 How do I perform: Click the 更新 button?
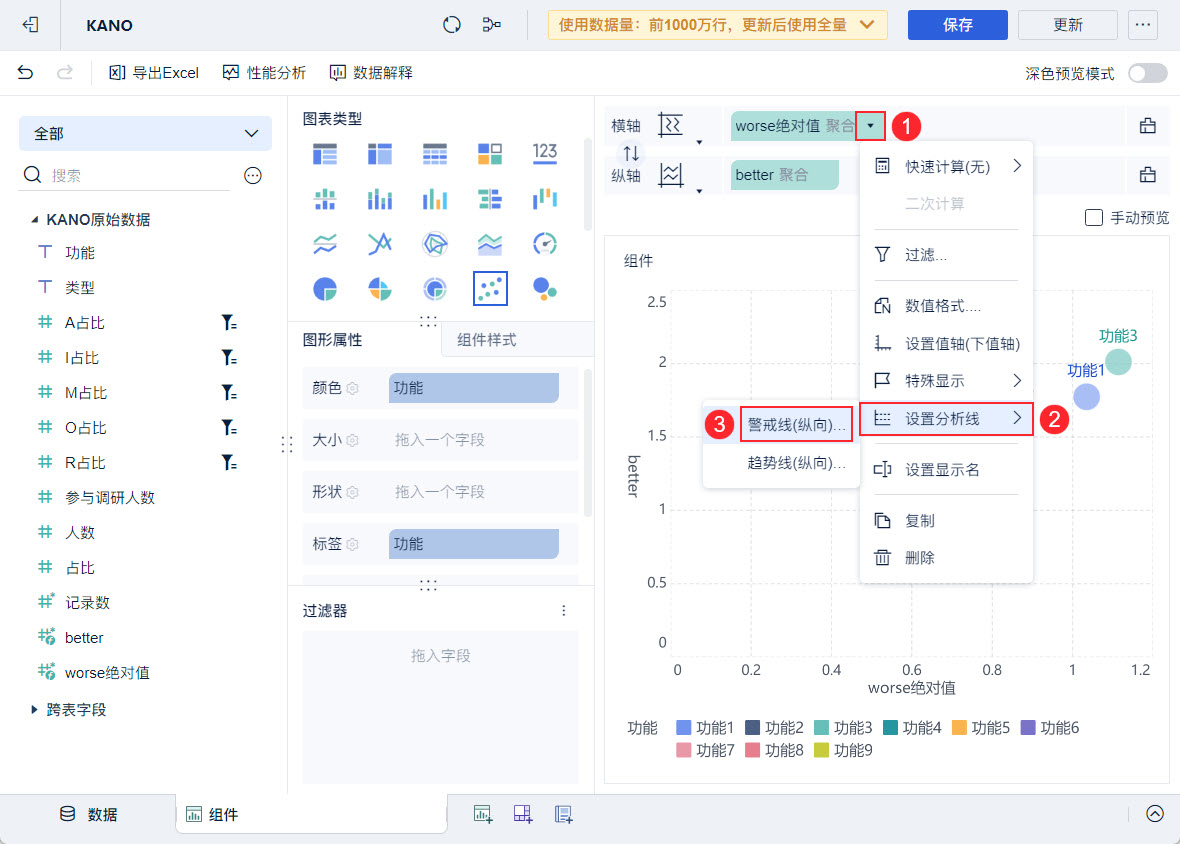coord(1067,25)
